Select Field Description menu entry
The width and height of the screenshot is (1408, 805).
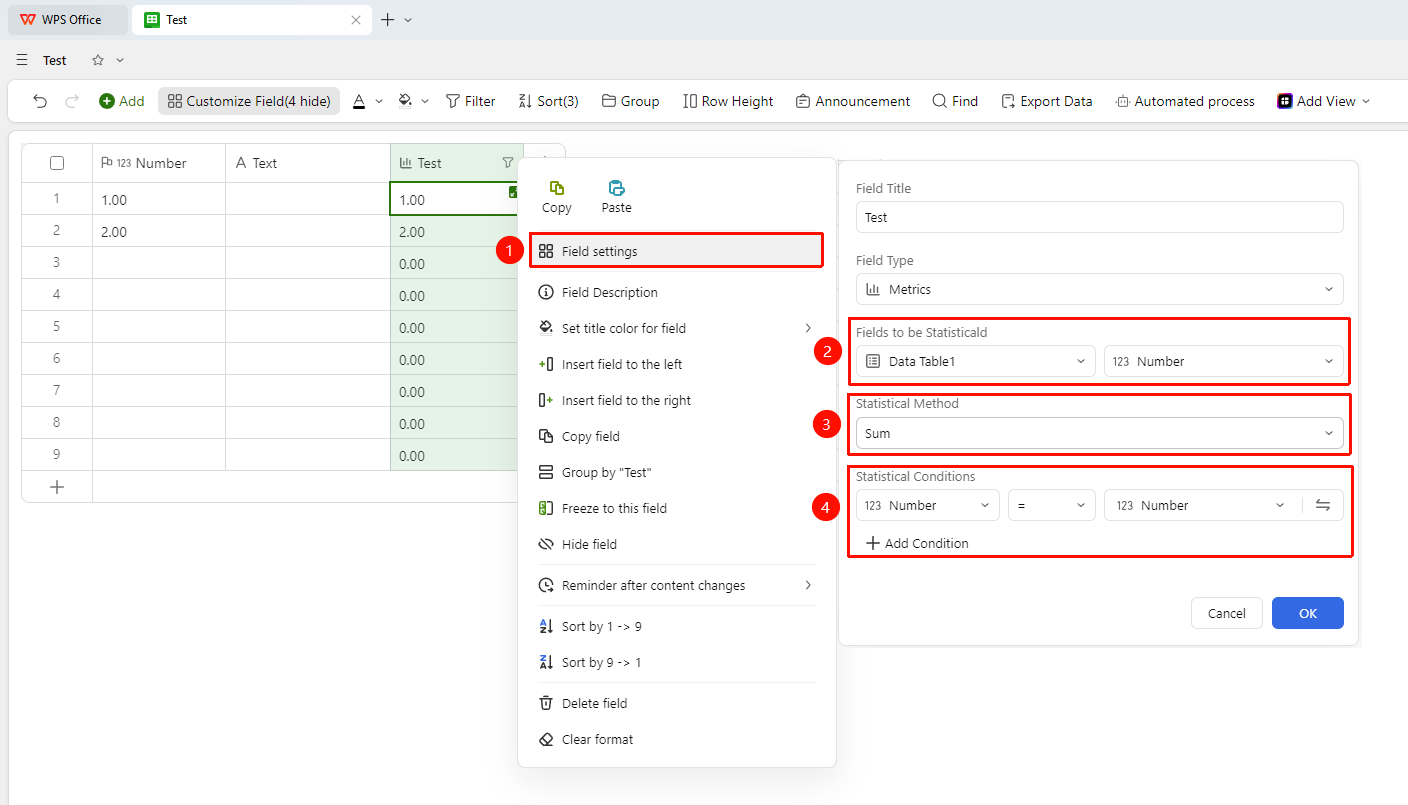[676, 292]
